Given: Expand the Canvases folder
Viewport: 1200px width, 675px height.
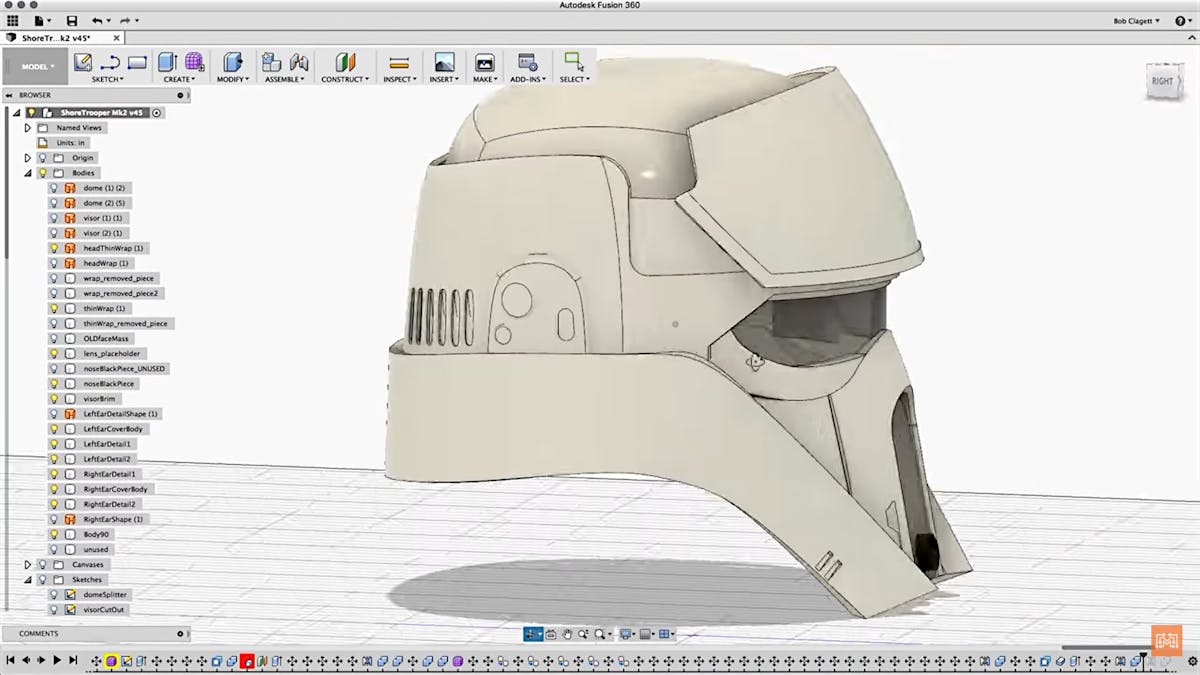Looking at the screenshot, I should pos(28,564).
